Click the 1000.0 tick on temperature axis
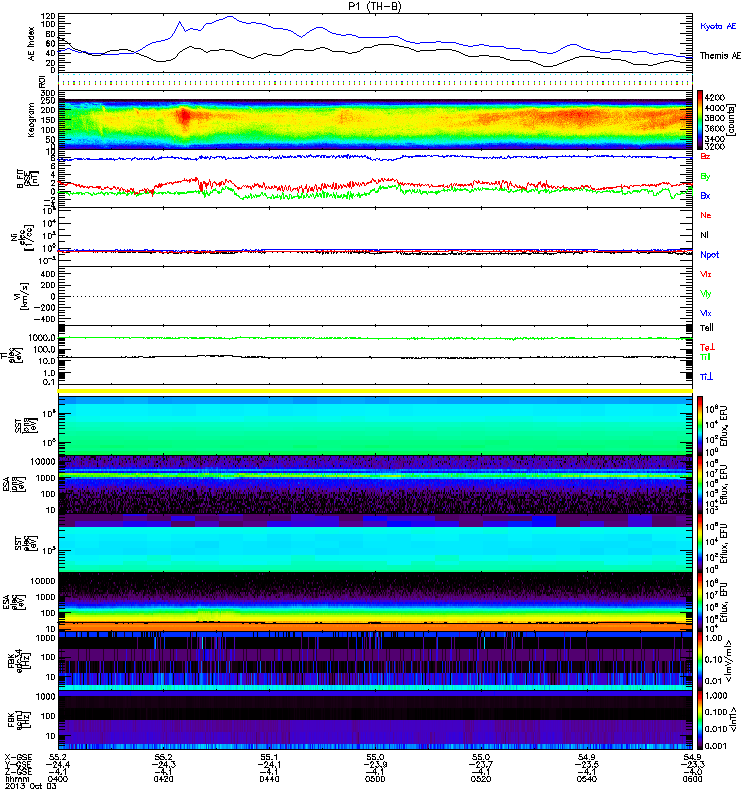This screenshot has height=800, width=750. point(42,338)
